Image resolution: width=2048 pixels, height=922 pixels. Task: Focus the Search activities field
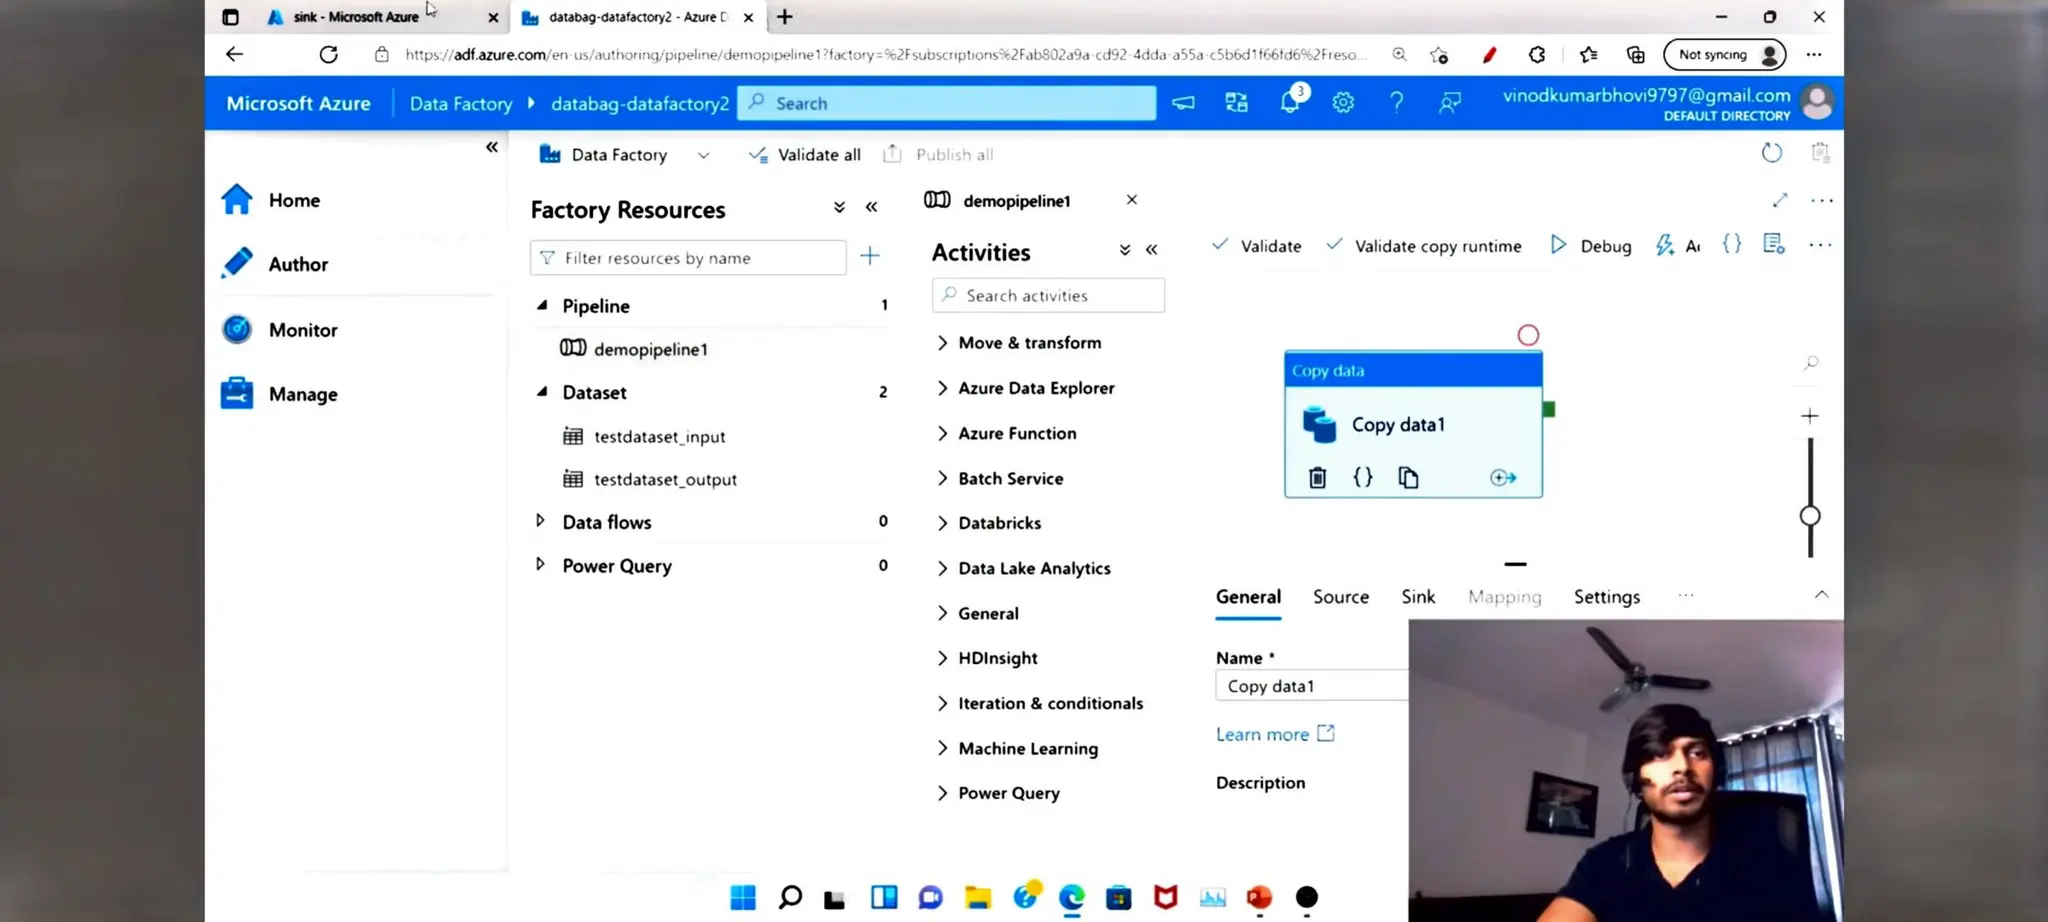[x=1048, y=296]
